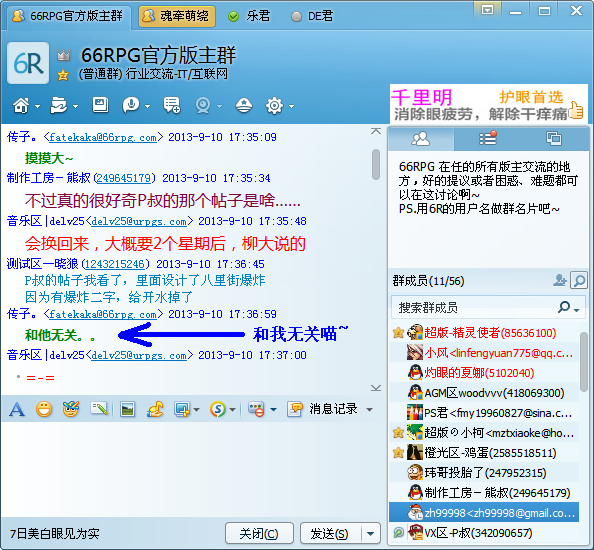Image resolution: width=594 pixels, height=550 pixels.
Task: Expand the 消息记录 dropdown arrow
Action: (369, 409)
